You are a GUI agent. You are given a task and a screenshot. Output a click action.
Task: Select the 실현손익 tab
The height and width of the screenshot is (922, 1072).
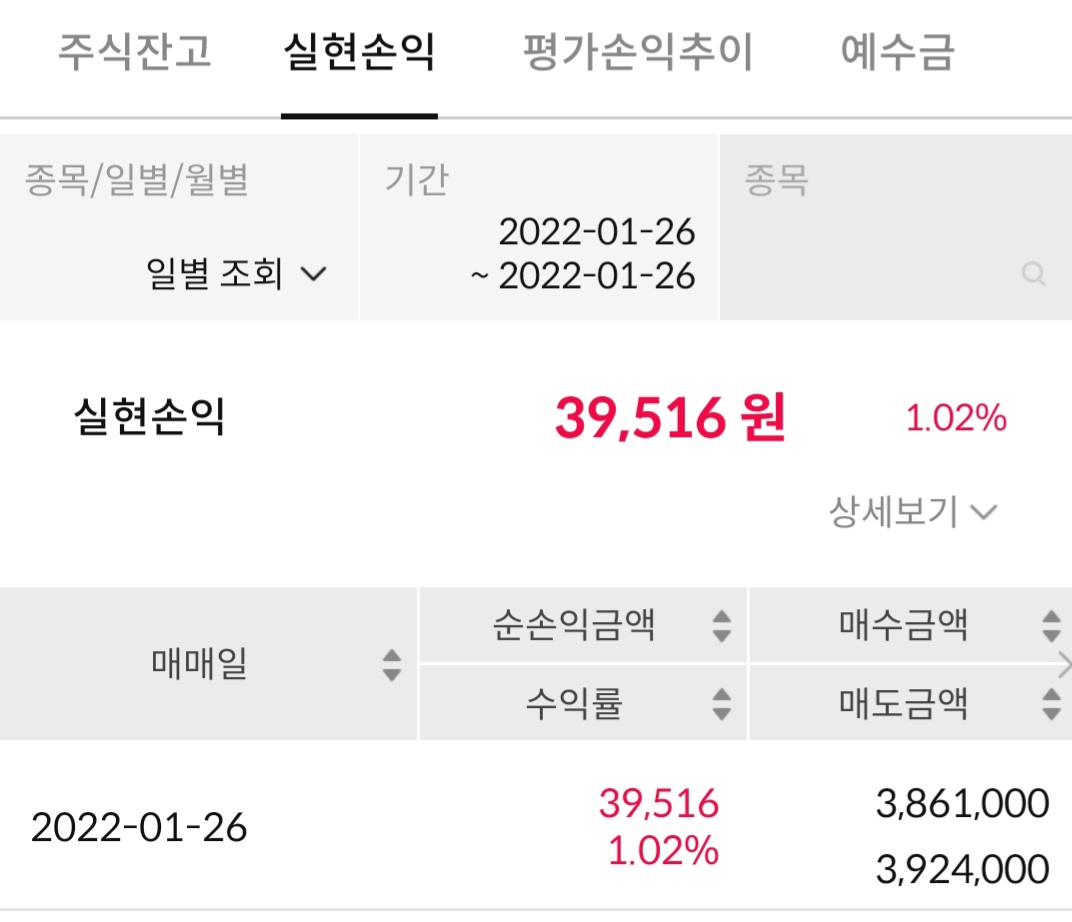point(359,53)
